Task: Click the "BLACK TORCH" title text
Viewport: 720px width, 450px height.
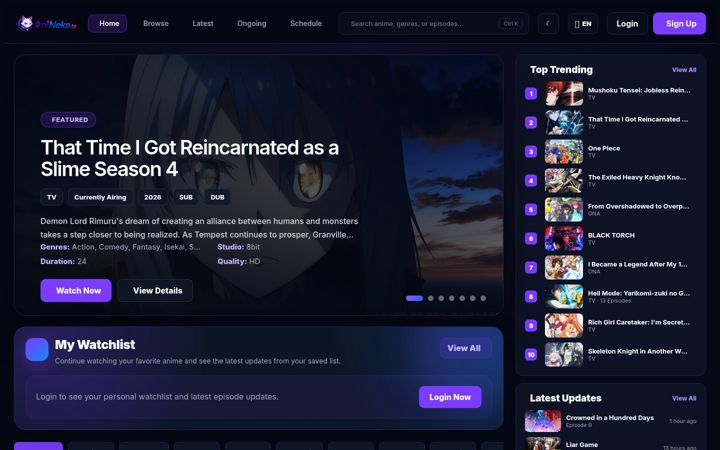Action: (611, 235)
